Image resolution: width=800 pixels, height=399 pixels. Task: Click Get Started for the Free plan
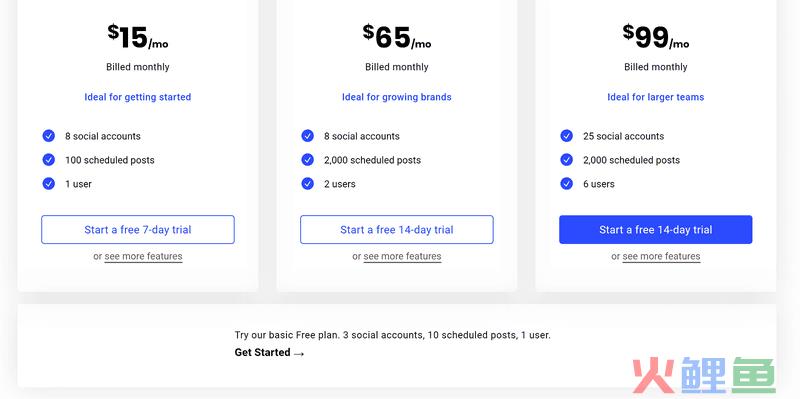click(x=262, y=353)
